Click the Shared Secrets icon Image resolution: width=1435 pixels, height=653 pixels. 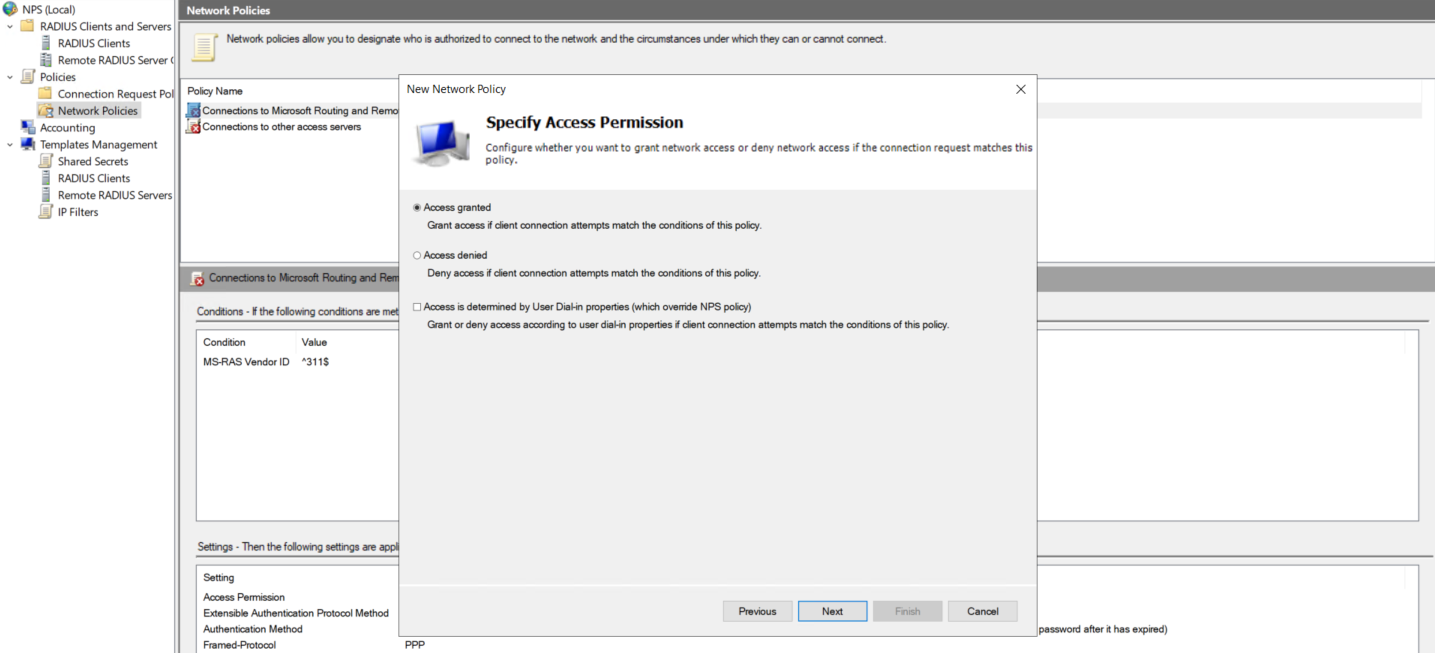(45, 162)
